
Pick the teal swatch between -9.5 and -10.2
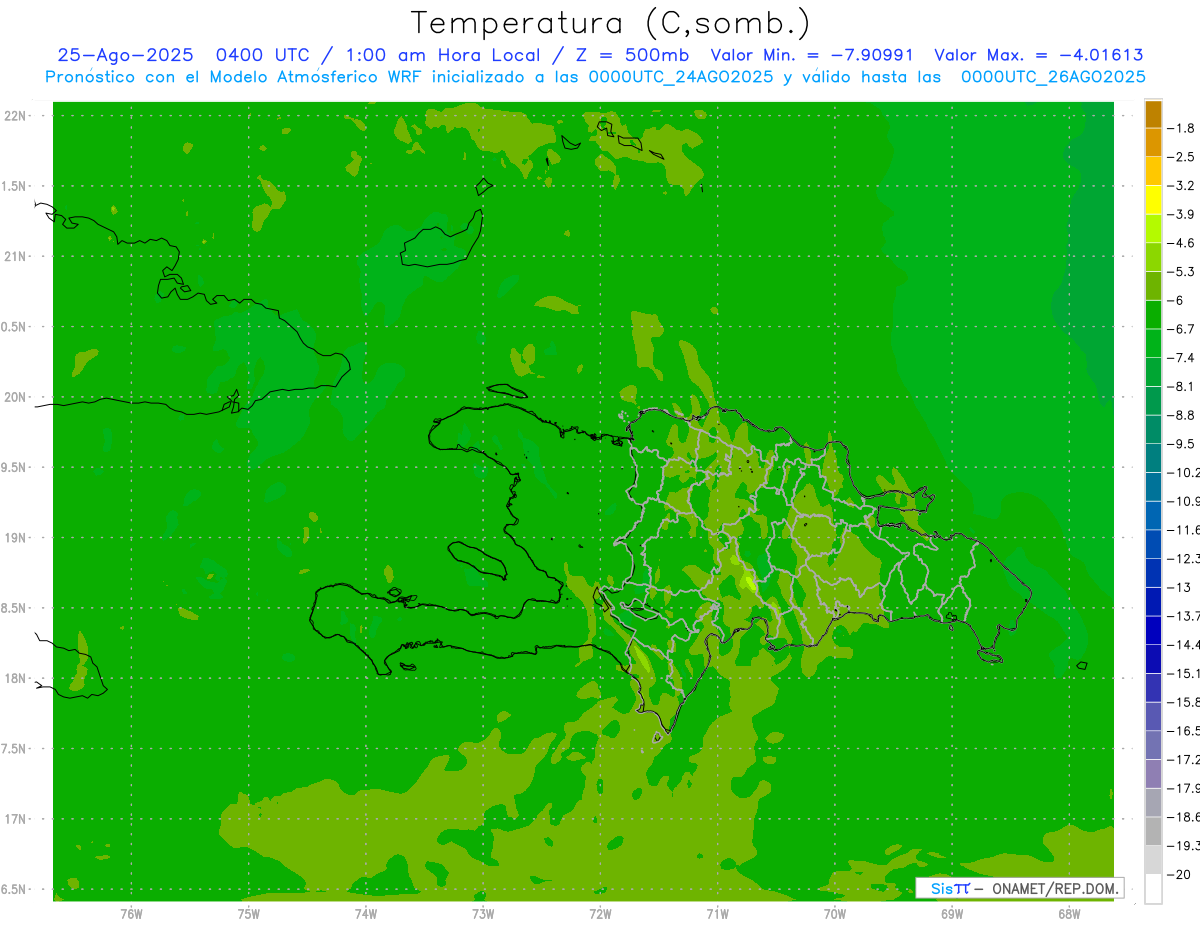pyautogui.click(x=1153, y=458)
